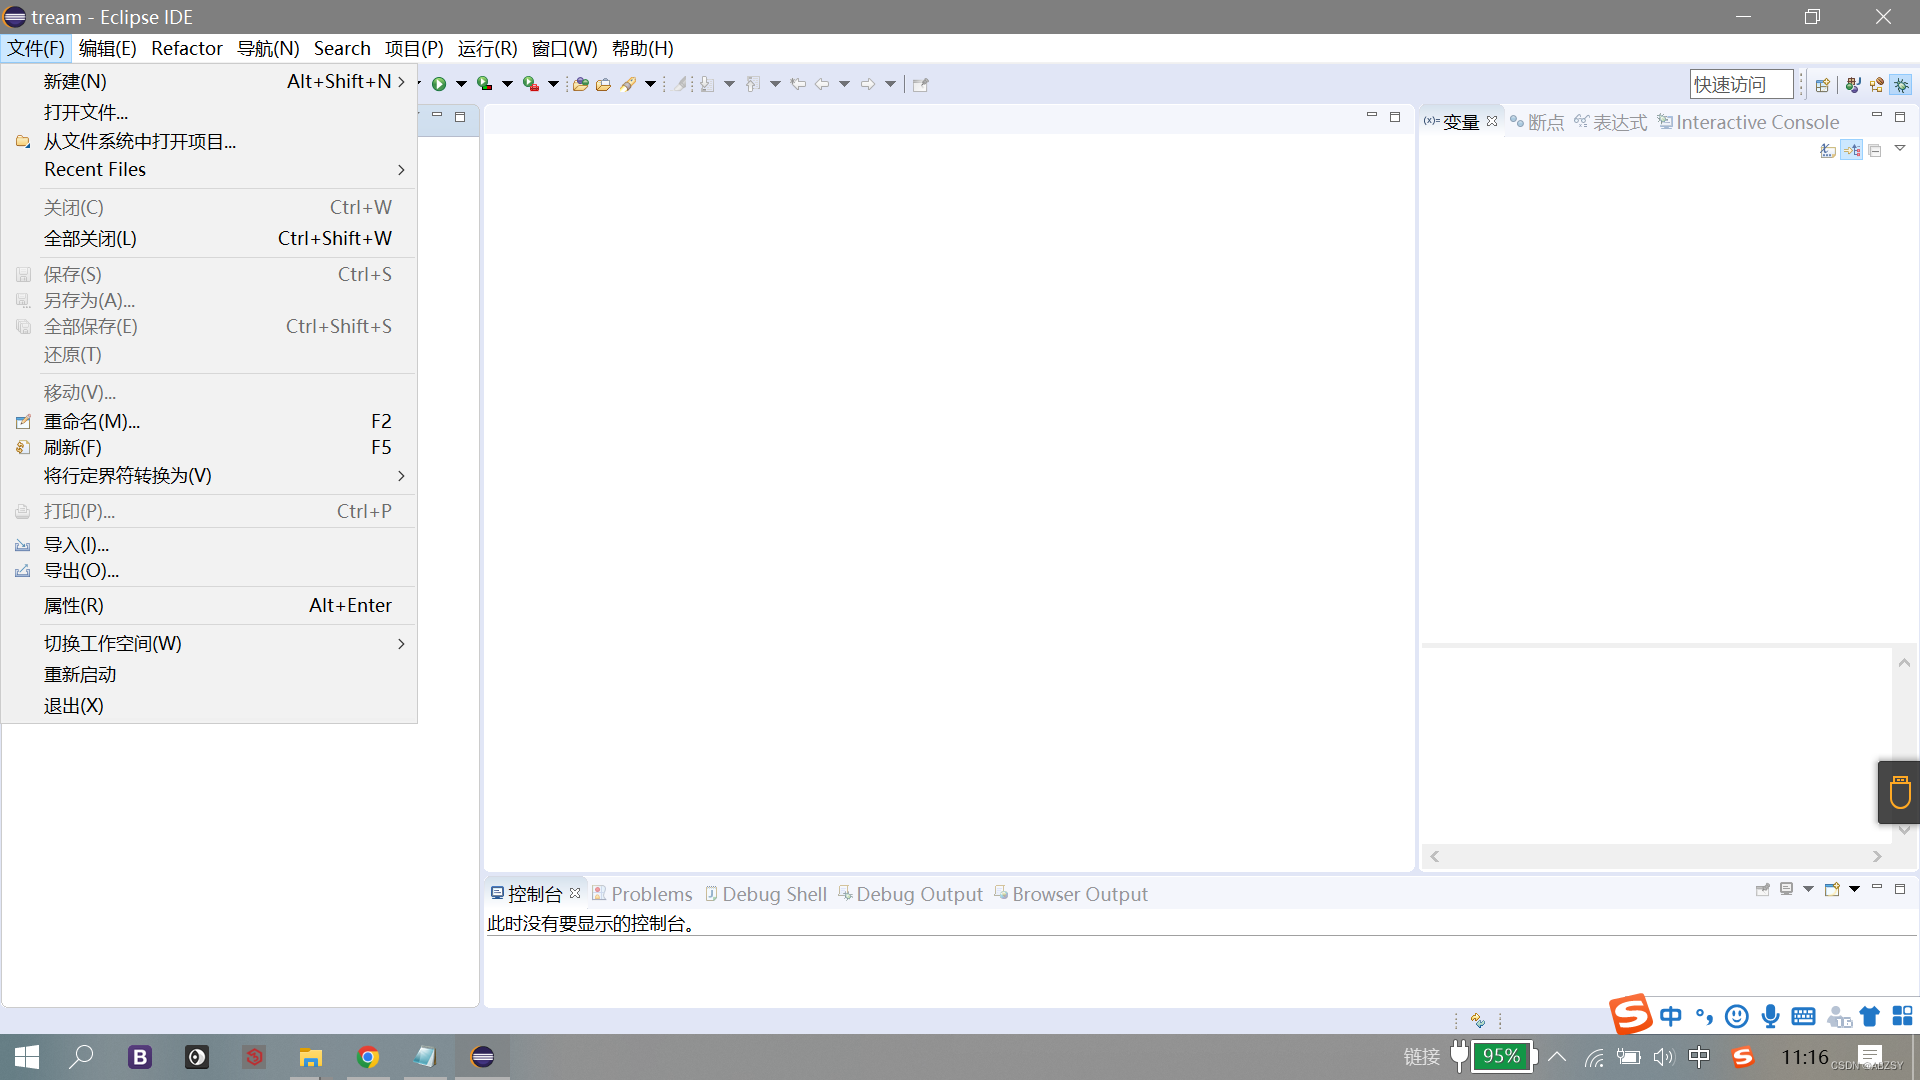Image resolution: width=1920 pixels, height=1080 pixels.
Task: Click the Previous Annotation toolbar icon
Action: (754, 84)
